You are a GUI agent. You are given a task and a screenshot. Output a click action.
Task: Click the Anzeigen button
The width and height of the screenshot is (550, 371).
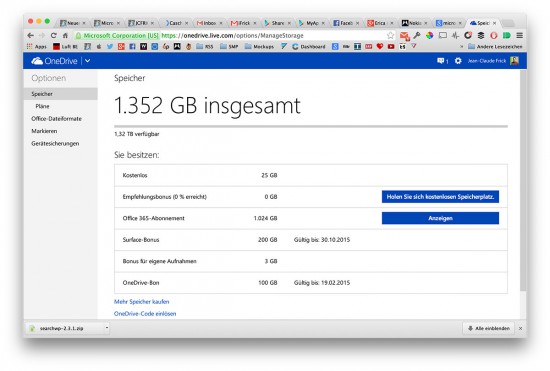pyautogui.click(x=440, y=218)
